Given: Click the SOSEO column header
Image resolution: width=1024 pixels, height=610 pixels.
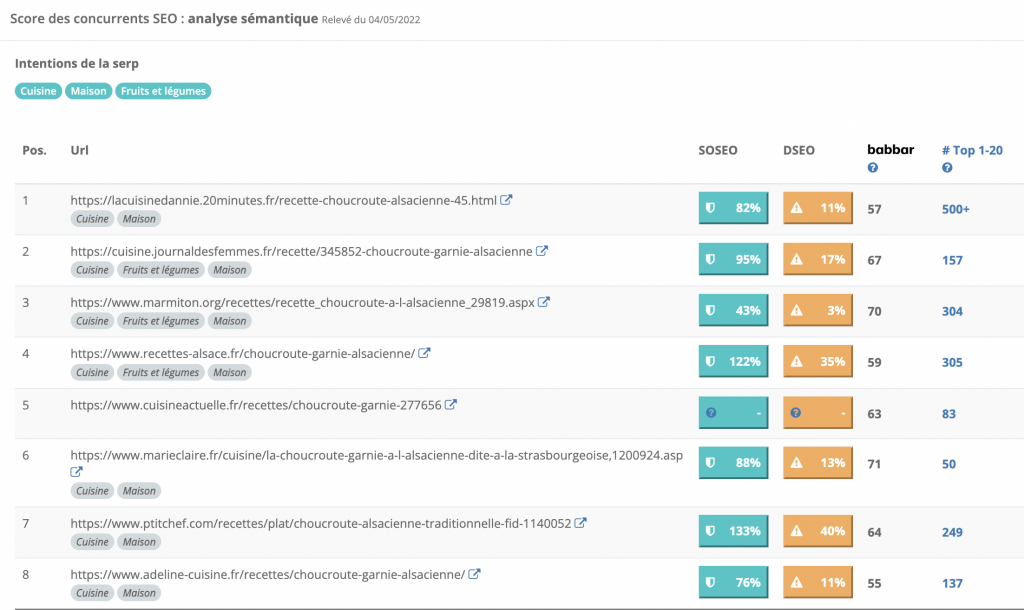Looking at the screenshot, I should point(718,150).
